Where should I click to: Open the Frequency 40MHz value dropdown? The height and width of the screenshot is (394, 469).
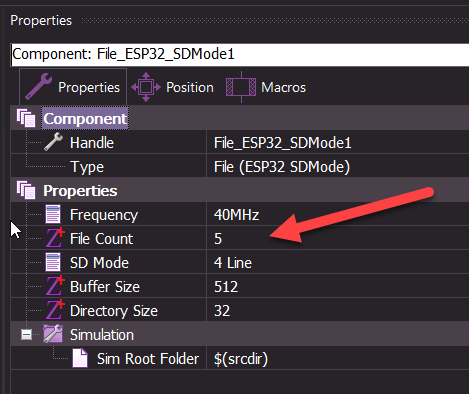coord(338,214)
